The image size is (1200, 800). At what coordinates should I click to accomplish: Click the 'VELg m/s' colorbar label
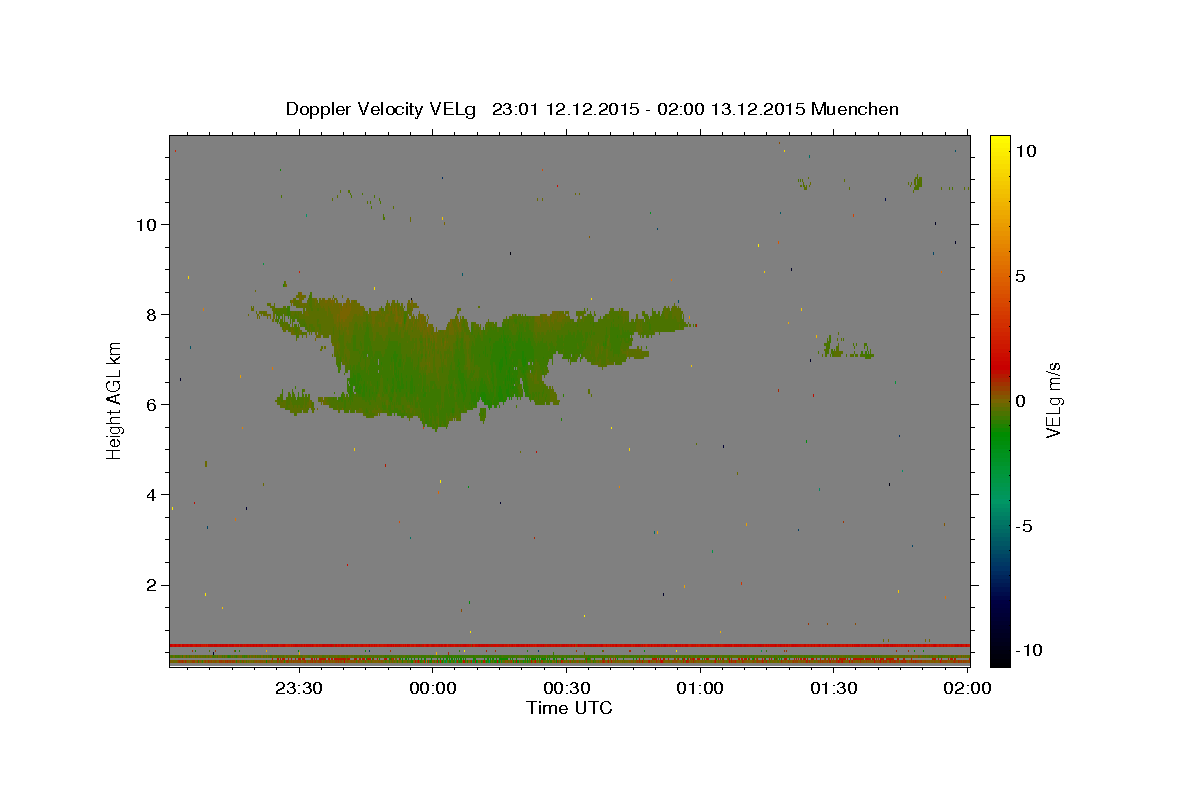pos(1054,399)
